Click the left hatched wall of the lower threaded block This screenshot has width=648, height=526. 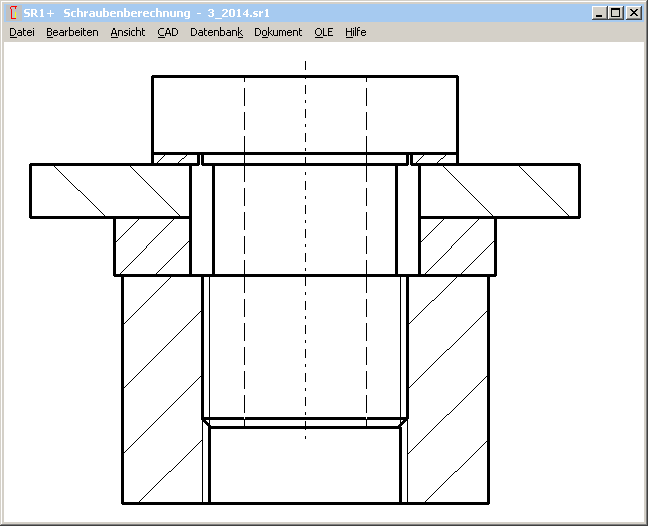pyautogui.click(x=162, y=388)
